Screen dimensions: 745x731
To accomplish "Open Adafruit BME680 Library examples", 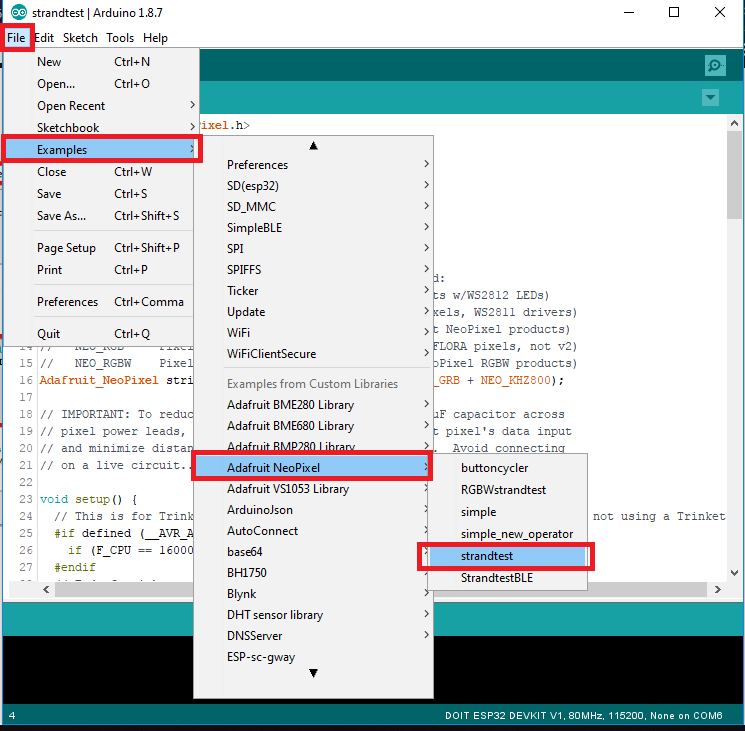I will click(313, 426).
